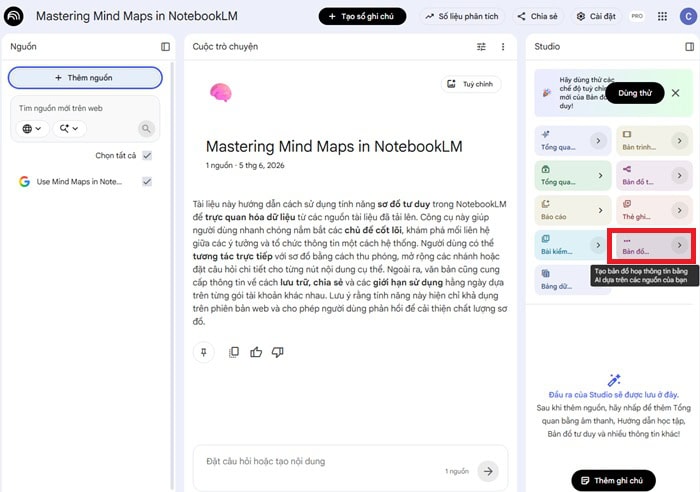Click the pink brain notebook emoji
This screenshot has width=700, height=492.
[221, 92]
